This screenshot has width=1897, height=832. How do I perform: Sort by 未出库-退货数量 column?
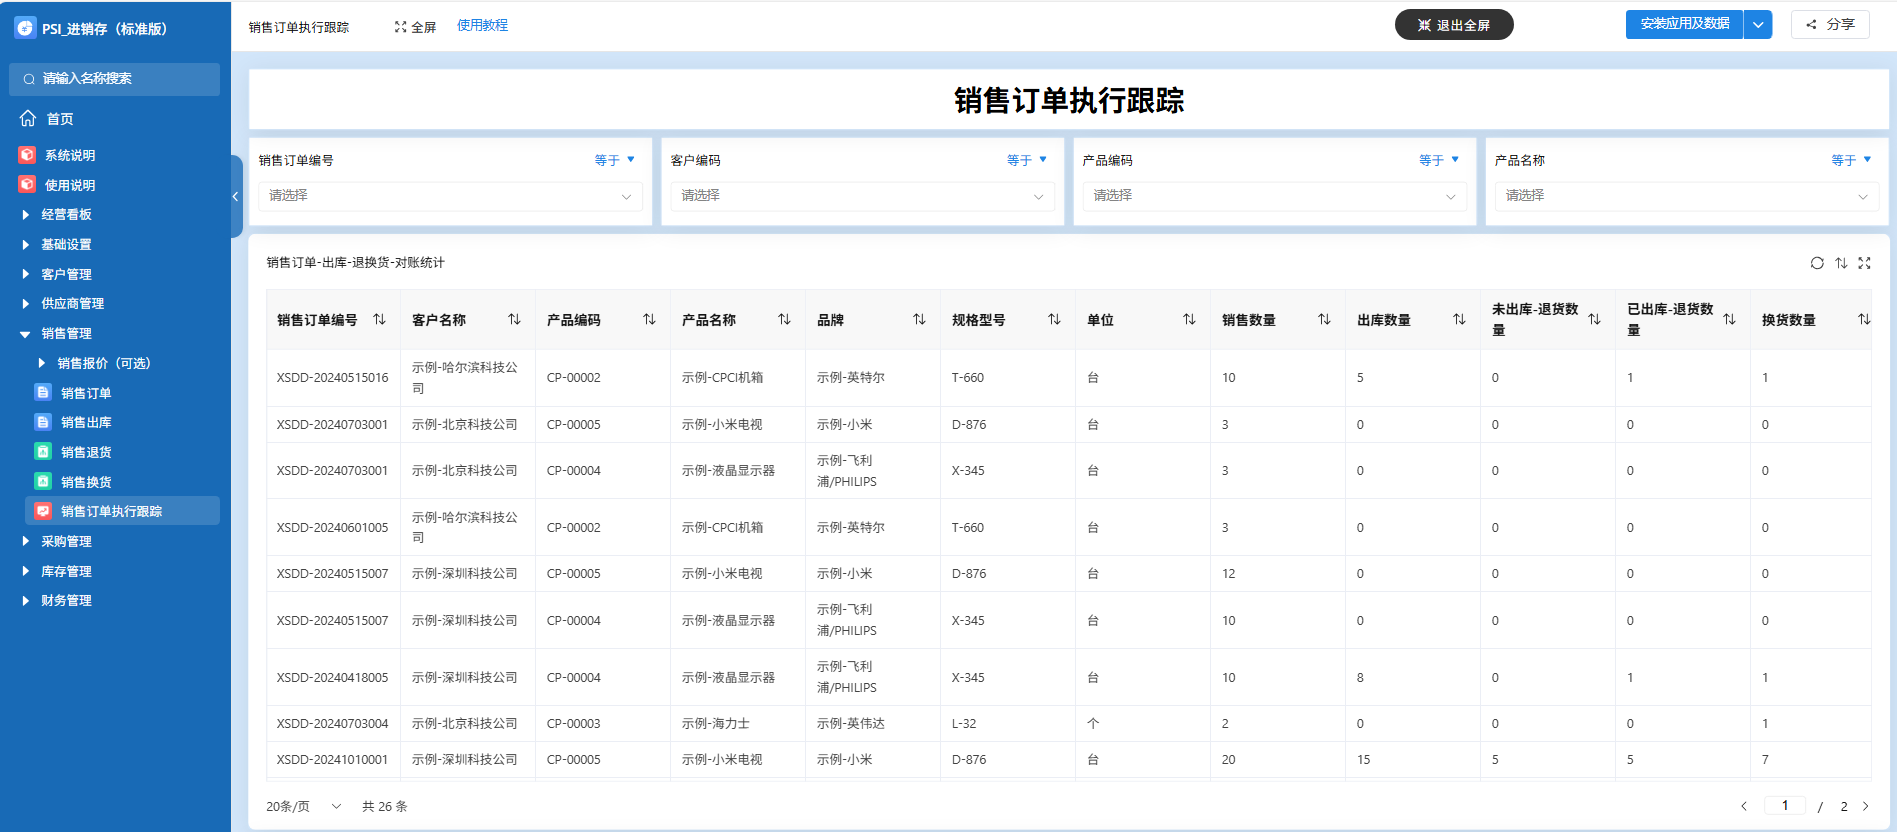point(1594,319)
